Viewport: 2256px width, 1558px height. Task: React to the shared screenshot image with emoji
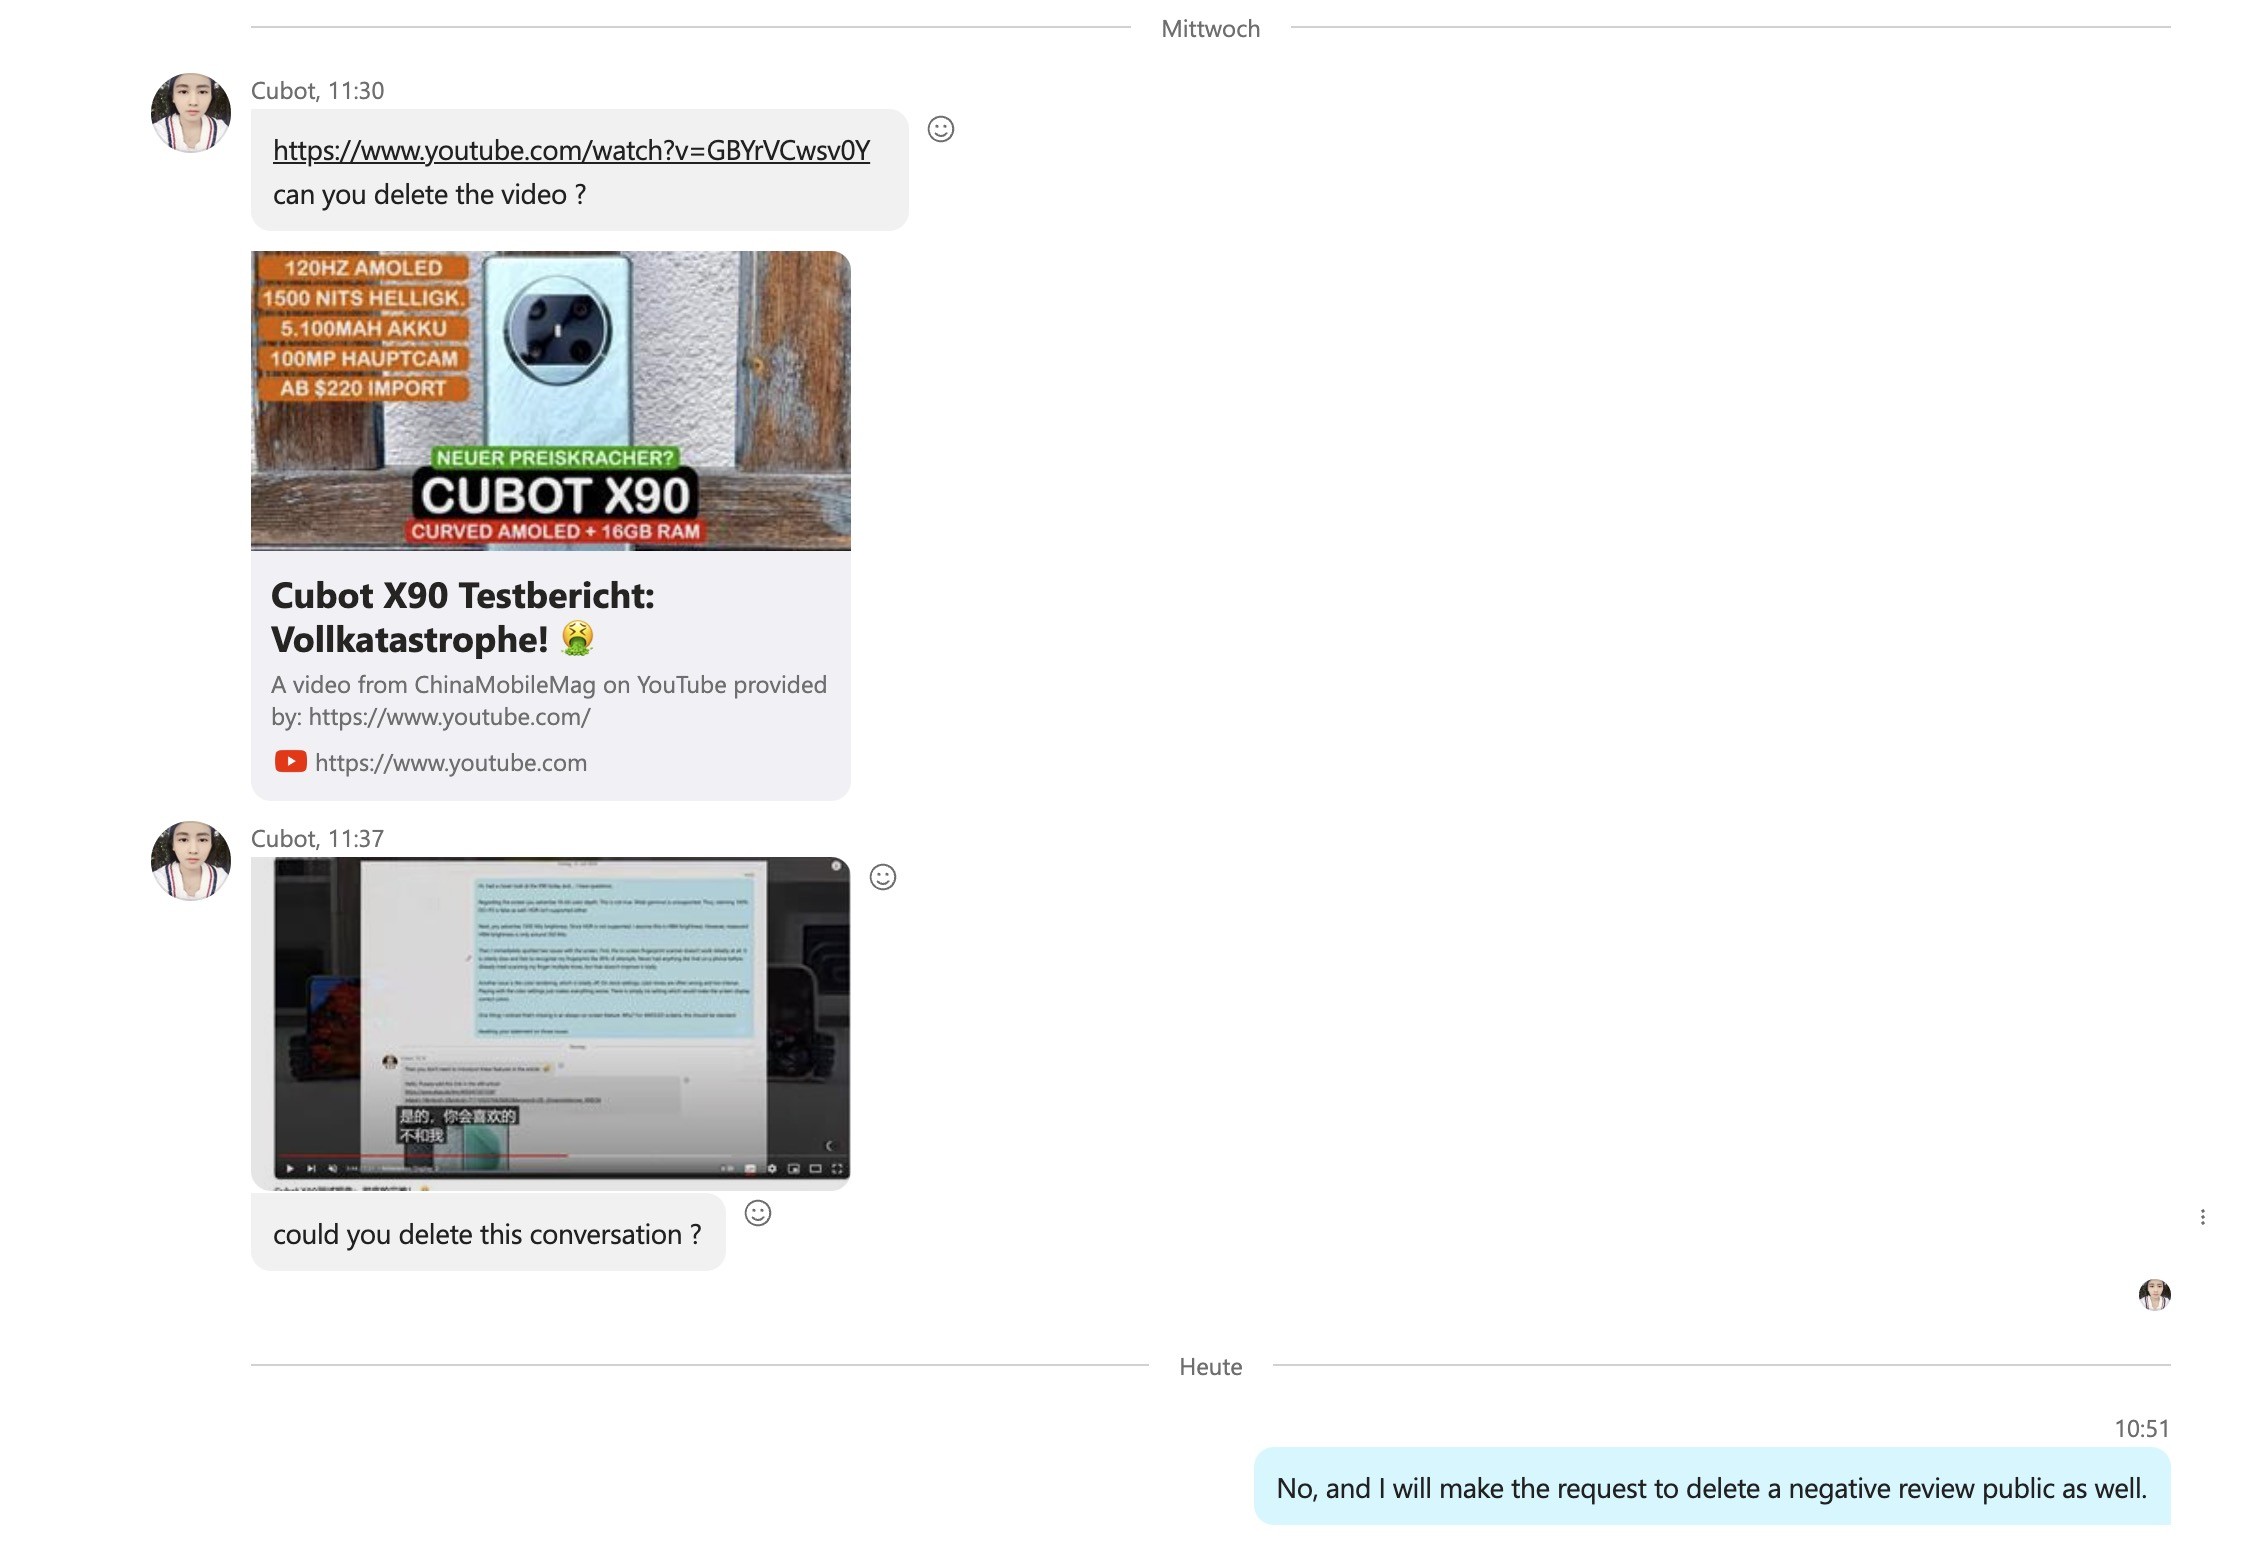[883, 877]
